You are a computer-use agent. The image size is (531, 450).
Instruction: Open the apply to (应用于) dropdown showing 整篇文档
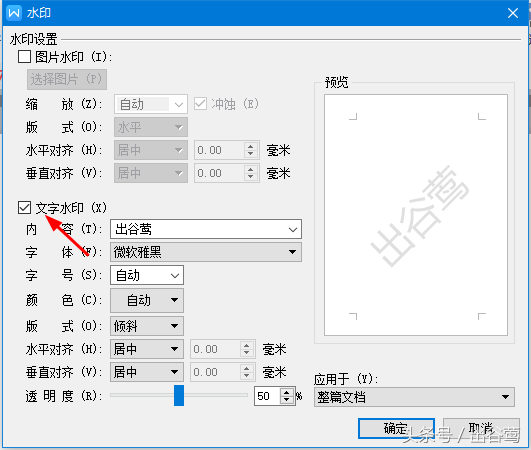[414, 397]
